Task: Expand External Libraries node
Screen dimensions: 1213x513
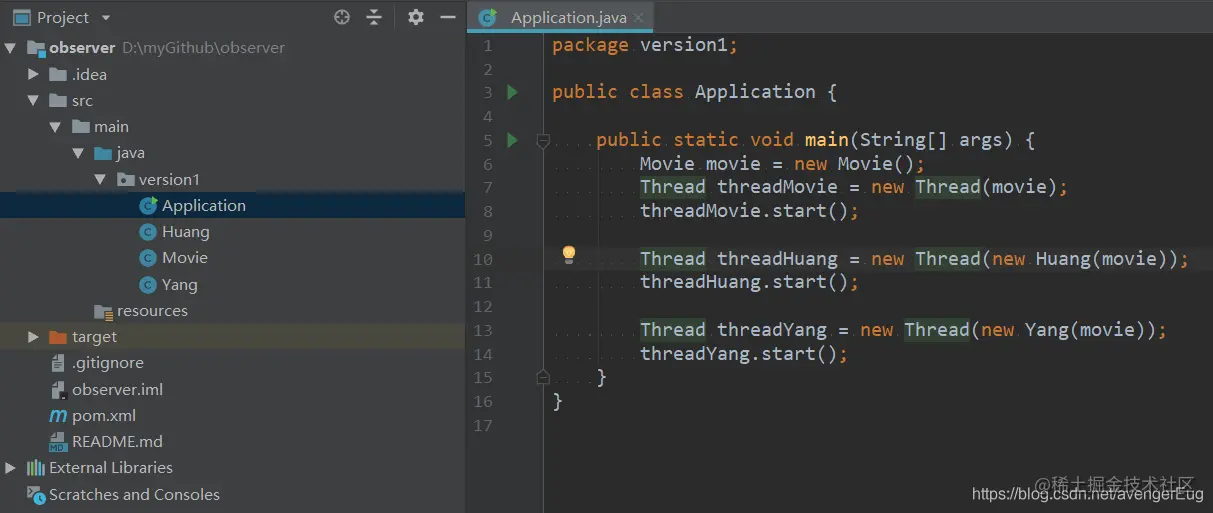Action: click(11, 468)
